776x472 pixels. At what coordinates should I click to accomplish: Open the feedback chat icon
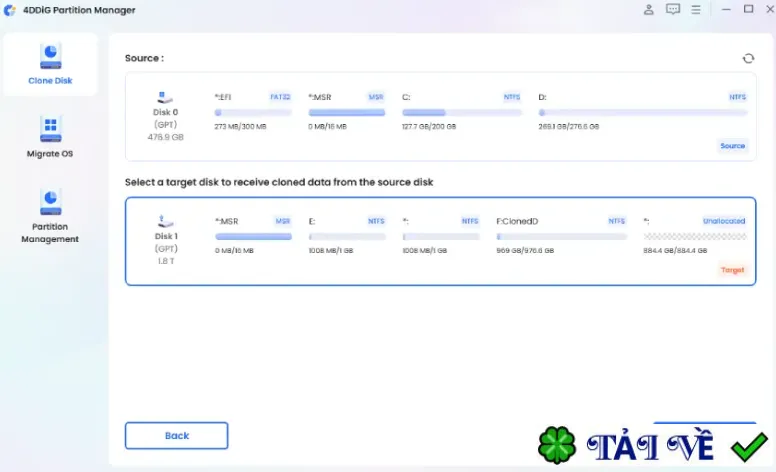pyautogui.click(x=673, y=9)
